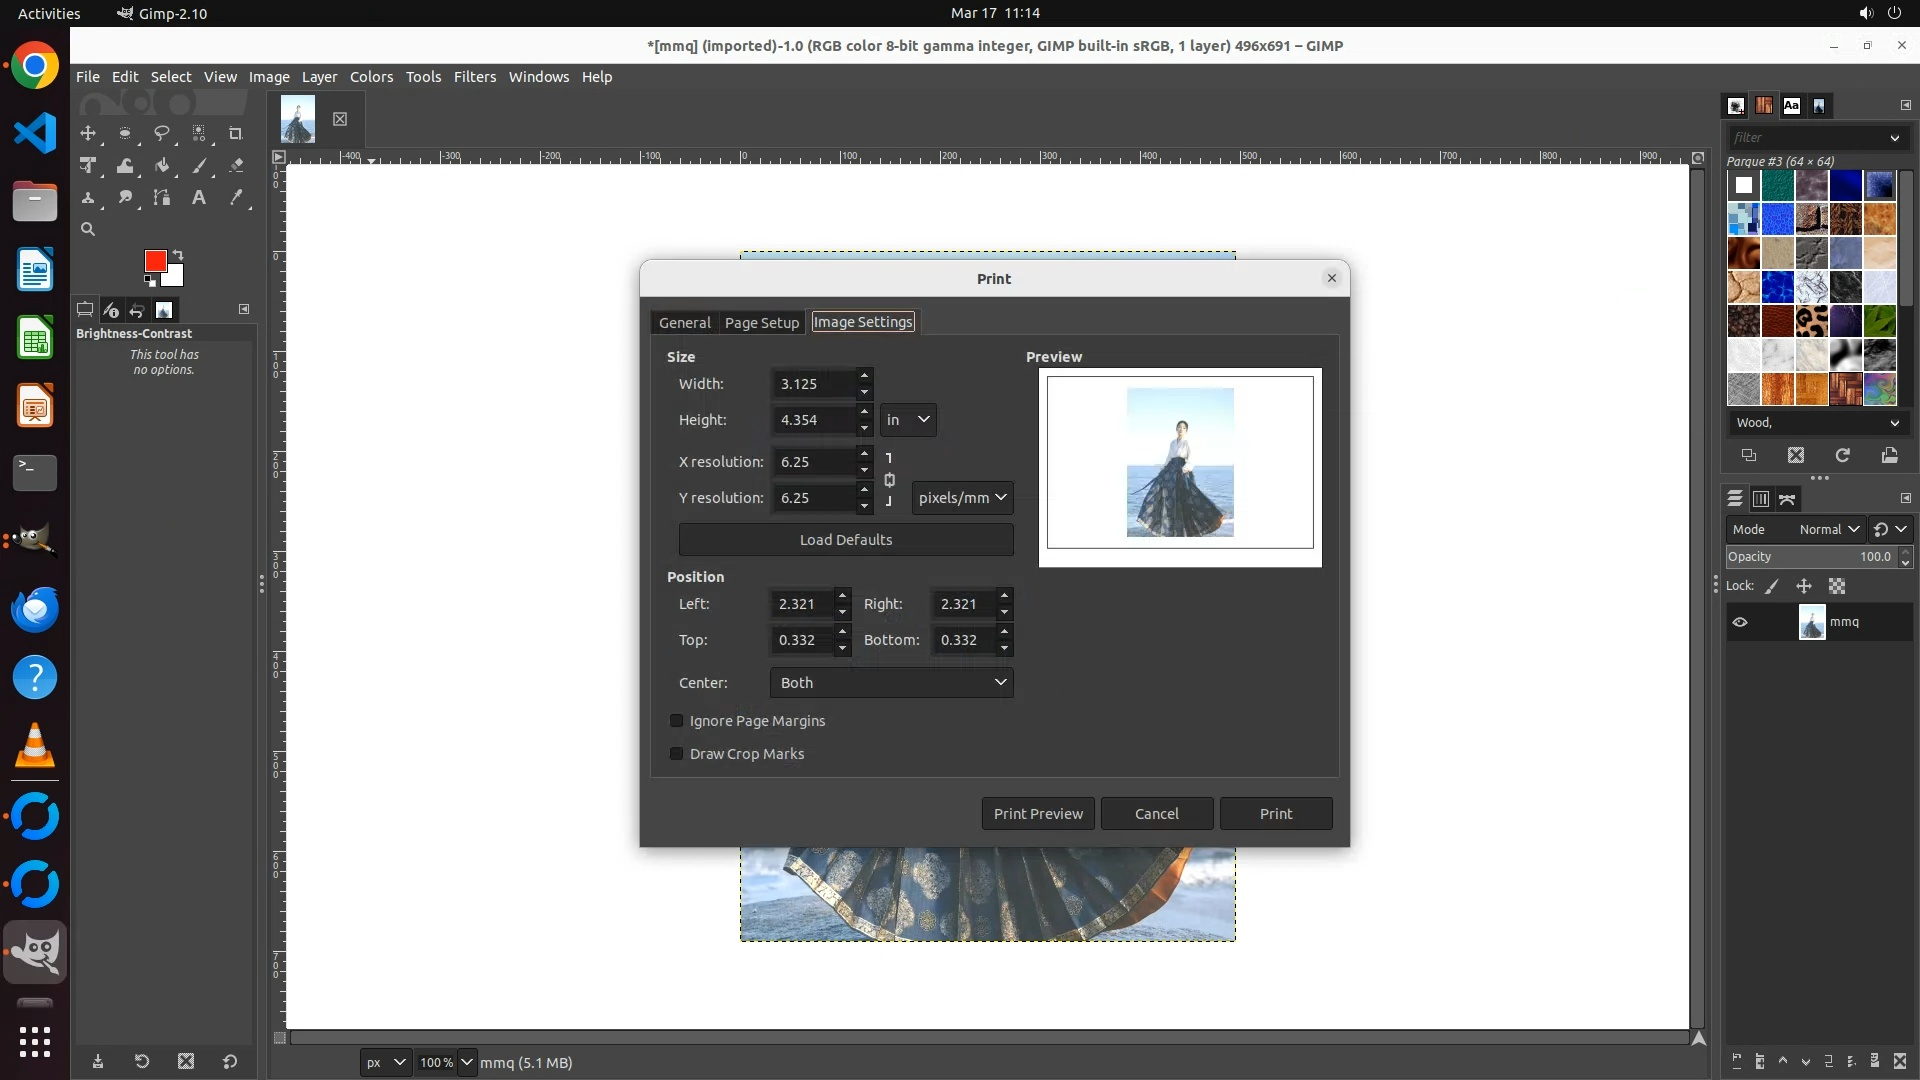Image resolution: width=1920 pixels, height=1080 pixels.
Task: Enable Ignore Page Margins checkbox
Action: [x=677, y=721]
